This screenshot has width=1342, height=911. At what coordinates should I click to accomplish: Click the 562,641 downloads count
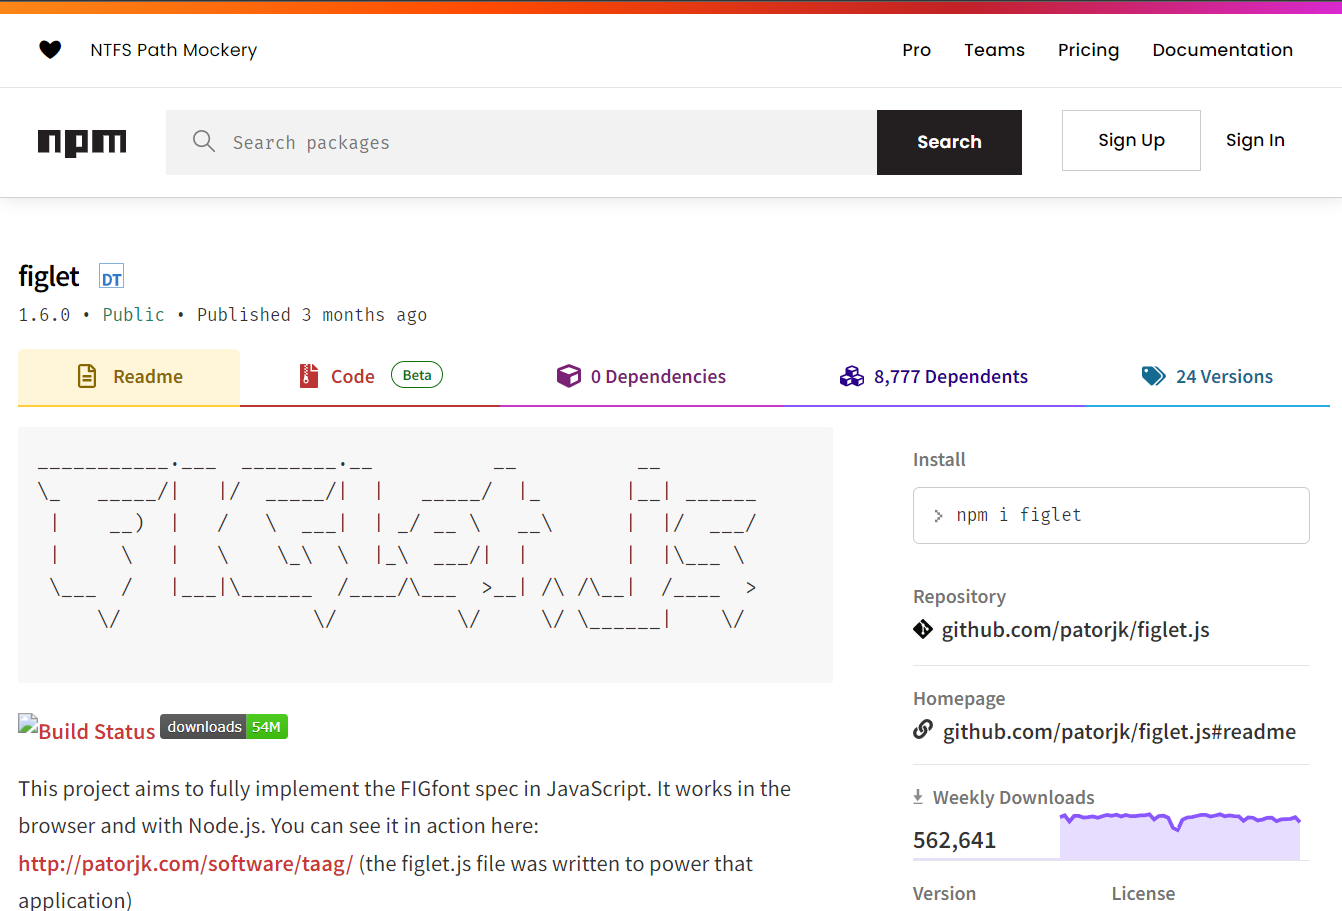[x=954, y=840]
